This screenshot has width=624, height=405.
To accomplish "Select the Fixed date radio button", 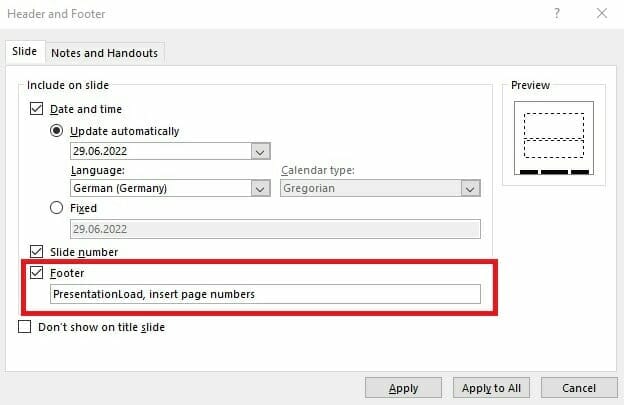I will pyautogui.click(x=58, y=208).
